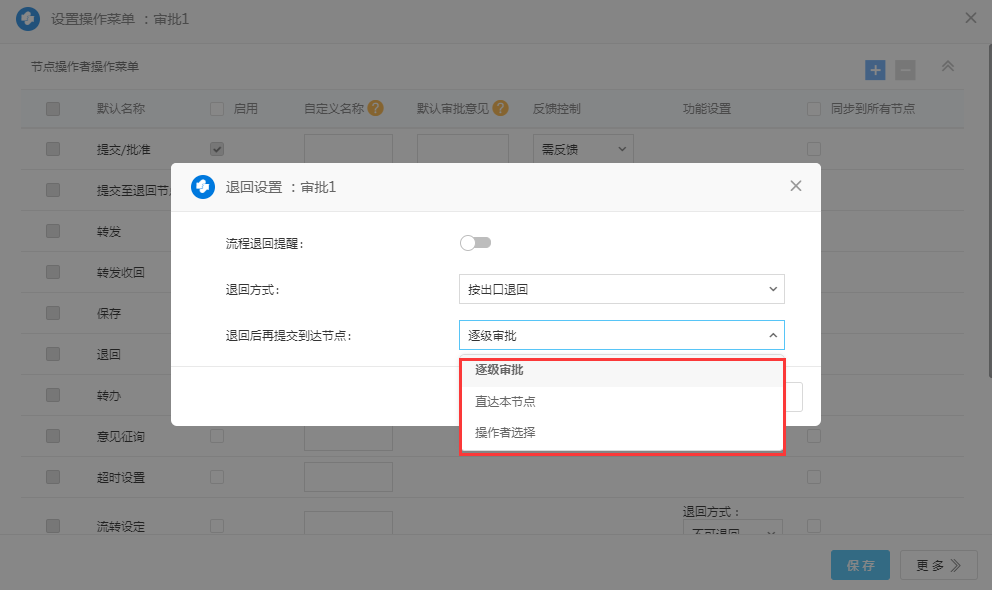Collapse the 退回后再提交到达节点 dropdown
The width and height of the screenshot is (992, 590).
coord(621,335)
